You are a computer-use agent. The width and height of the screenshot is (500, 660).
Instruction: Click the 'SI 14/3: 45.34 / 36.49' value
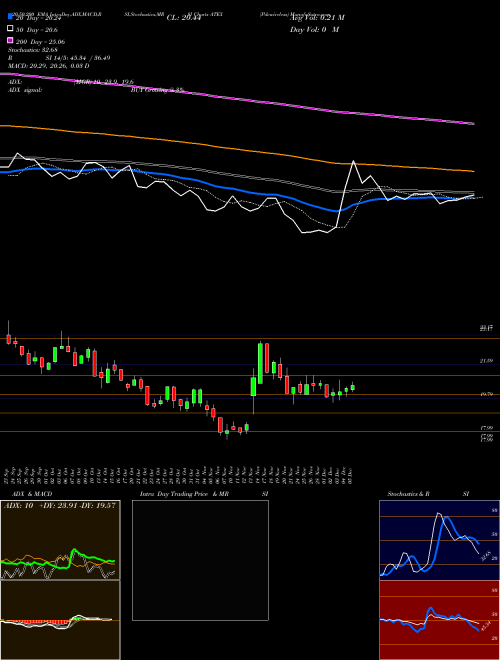coord(78,58)
